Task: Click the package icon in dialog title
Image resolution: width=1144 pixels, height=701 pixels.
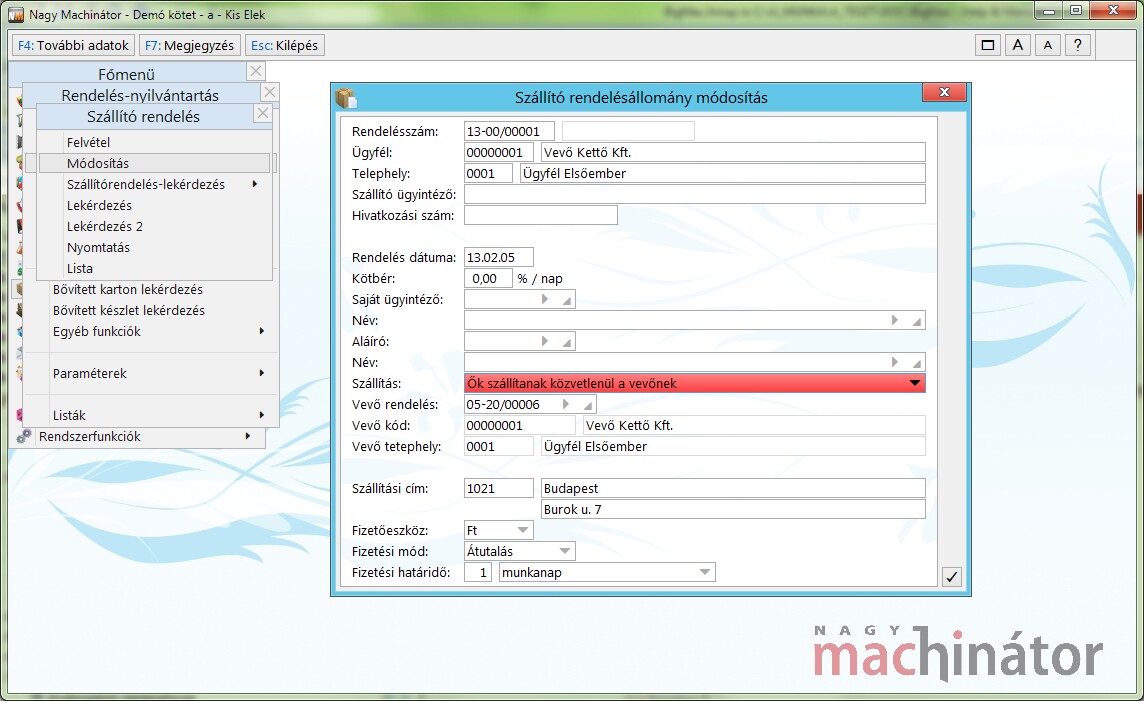Action: point(345,97)
